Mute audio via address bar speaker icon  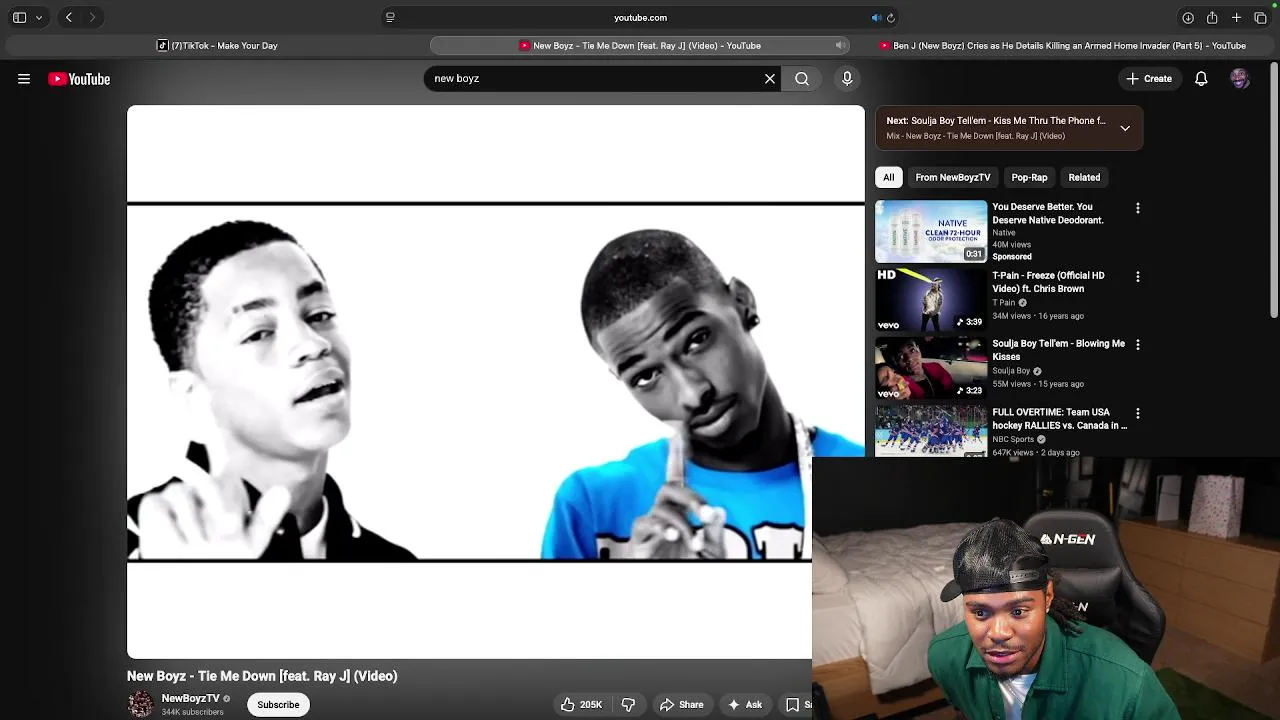[876, 17]
